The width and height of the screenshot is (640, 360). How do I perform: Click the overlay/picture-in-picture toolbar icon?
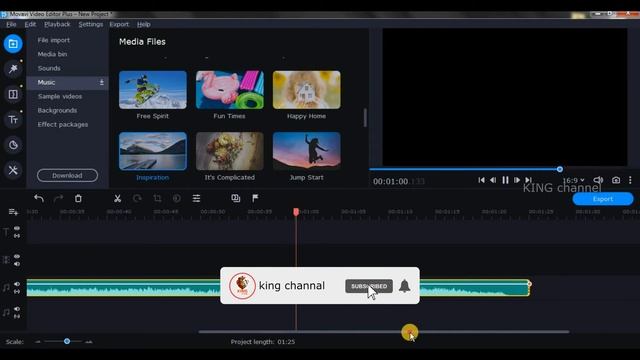pos(236,198)
